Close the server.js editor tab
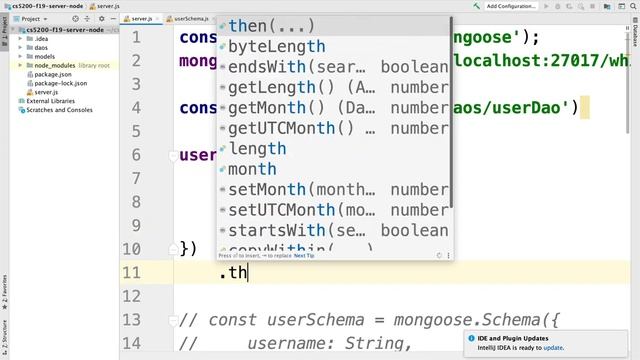 click(x=157, y=19)
